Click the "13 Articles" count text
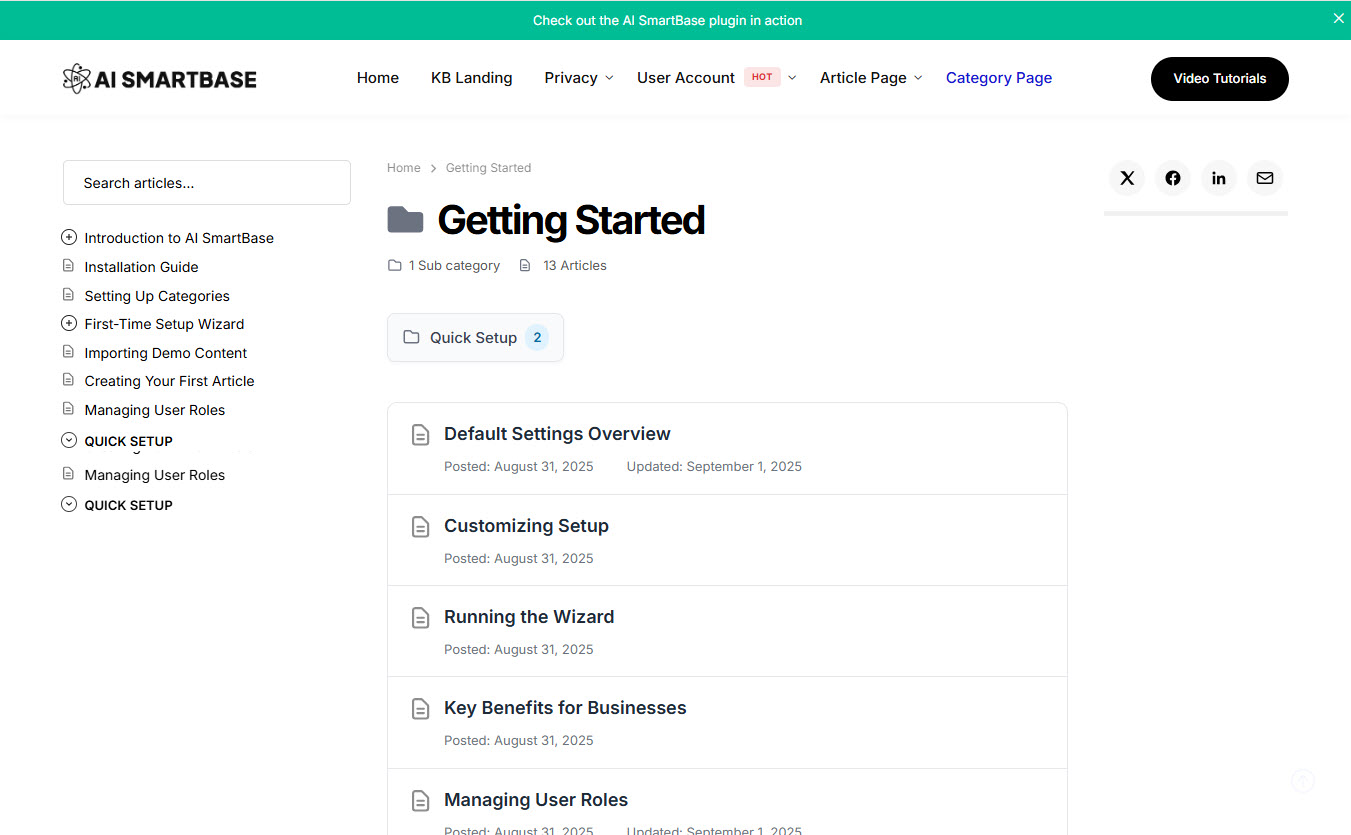 (x=575, y=266)
